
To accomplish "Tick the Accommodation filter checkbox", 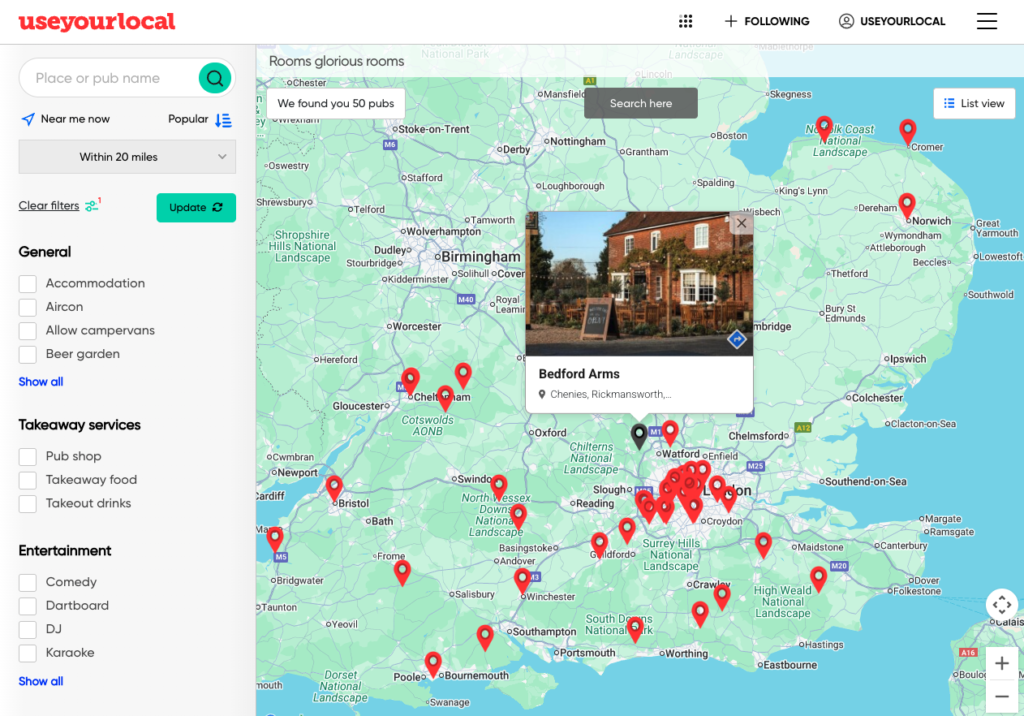I will pos(28,283).
